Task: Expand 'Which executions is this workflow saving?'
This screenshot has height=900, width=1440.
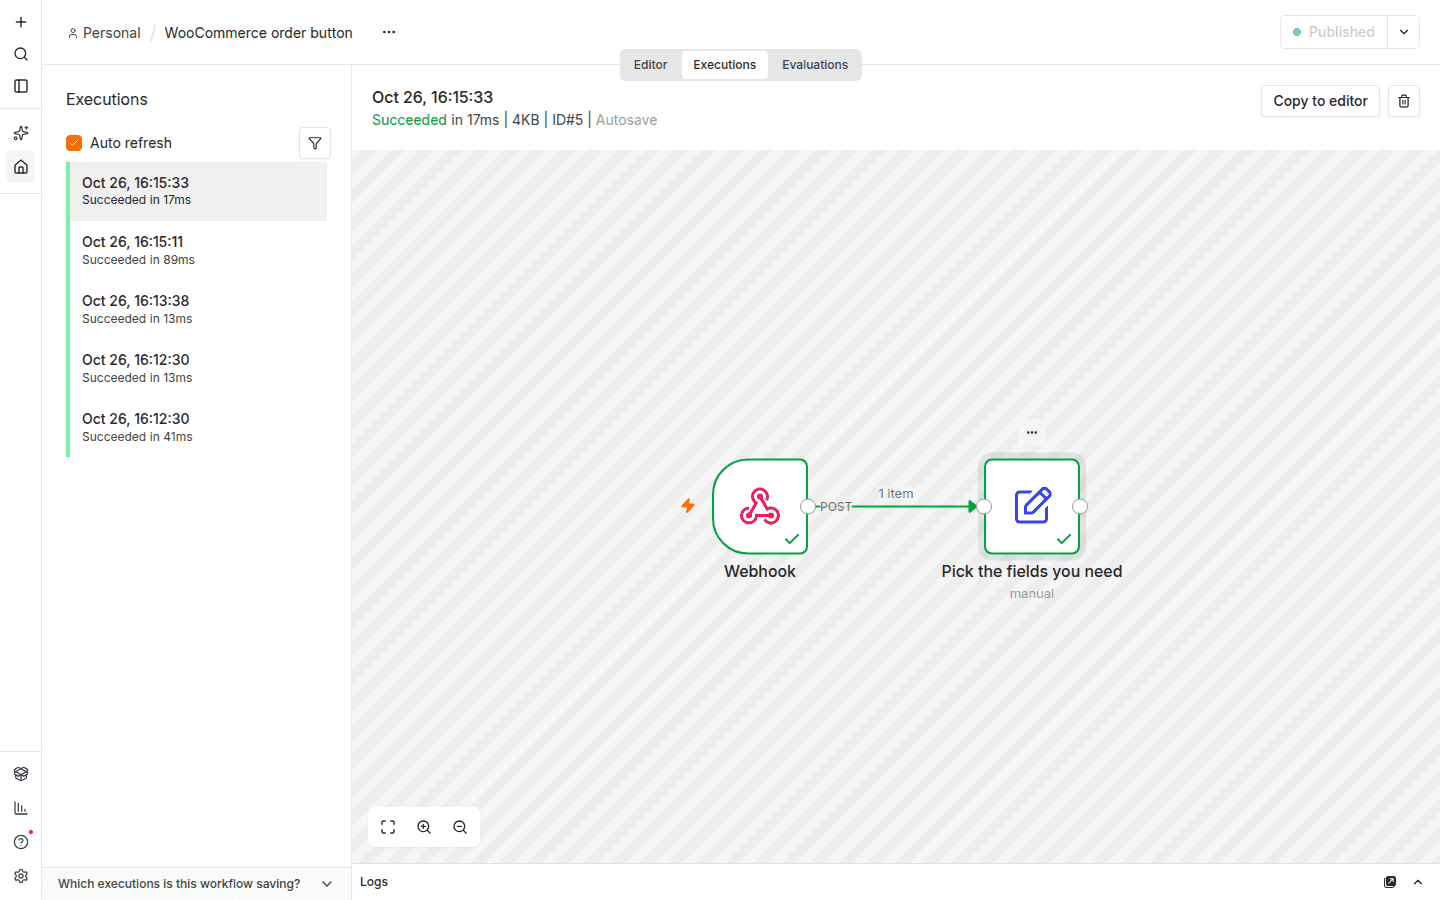Action: (x=196, y=884)
